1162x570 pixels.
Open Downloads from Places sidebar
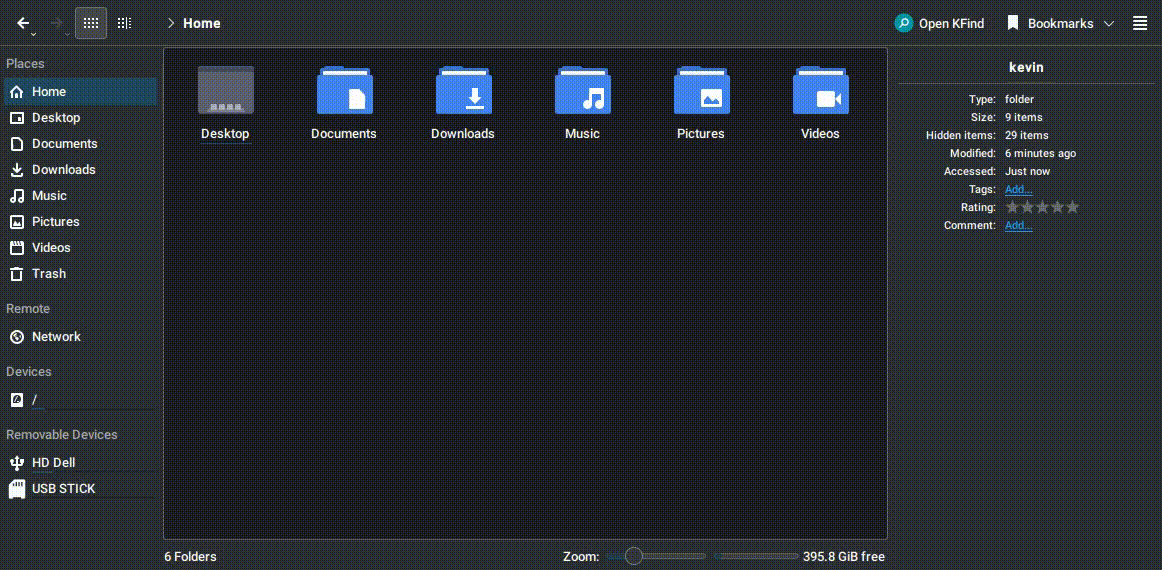[80, 170]
